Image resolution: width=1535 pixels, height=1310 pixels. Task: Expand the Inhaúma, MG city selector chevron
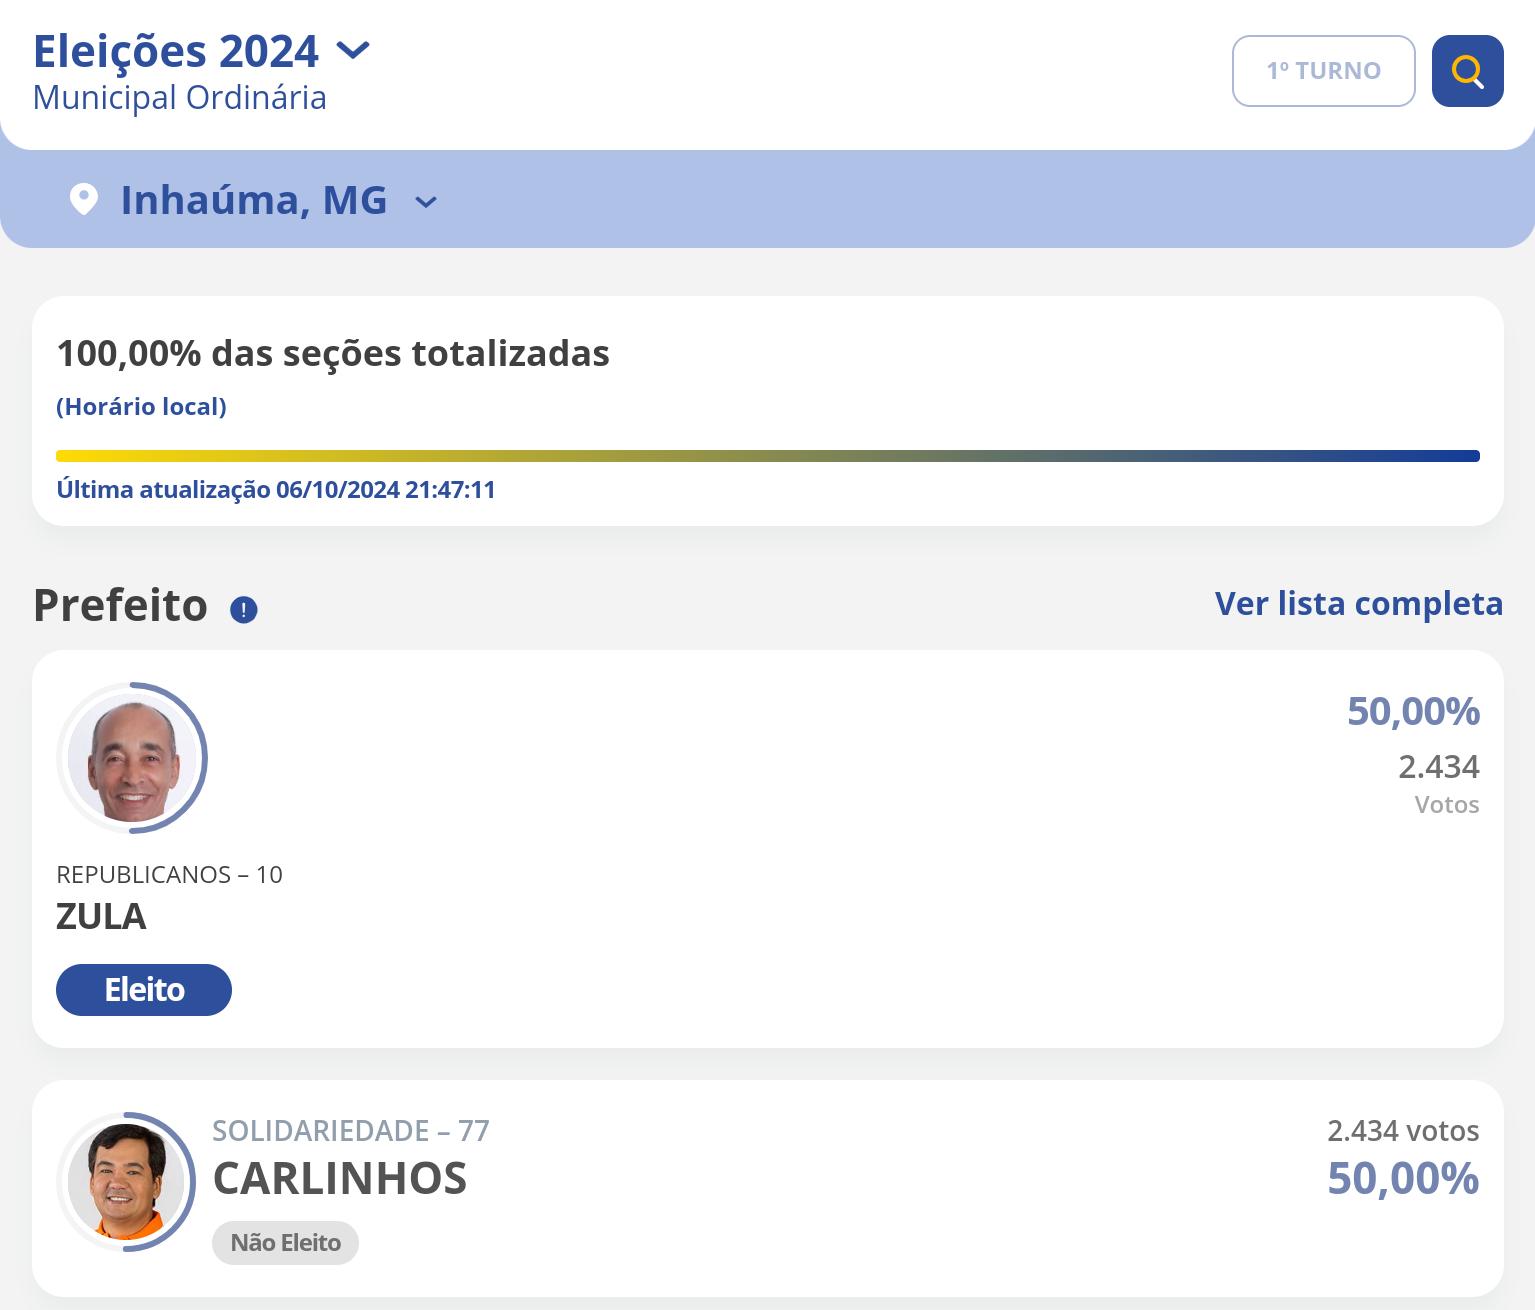pyautogui.click(x=426, y=202)
